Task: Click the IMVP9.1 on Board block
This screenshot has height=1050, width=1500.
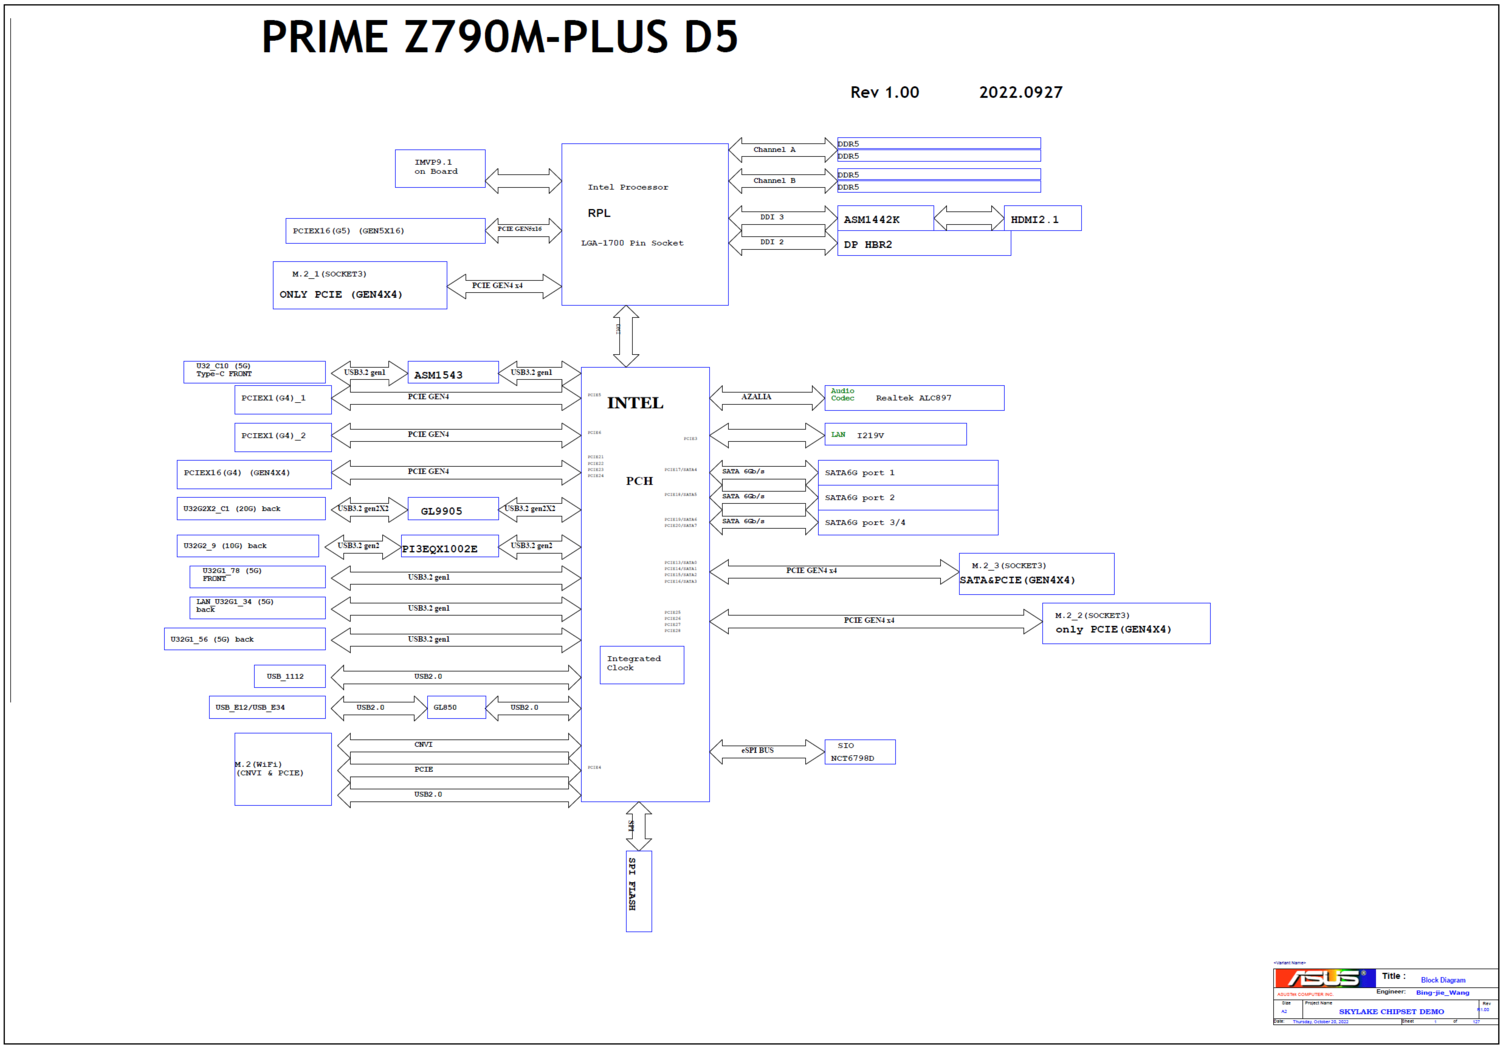Action: coord(440,168)
